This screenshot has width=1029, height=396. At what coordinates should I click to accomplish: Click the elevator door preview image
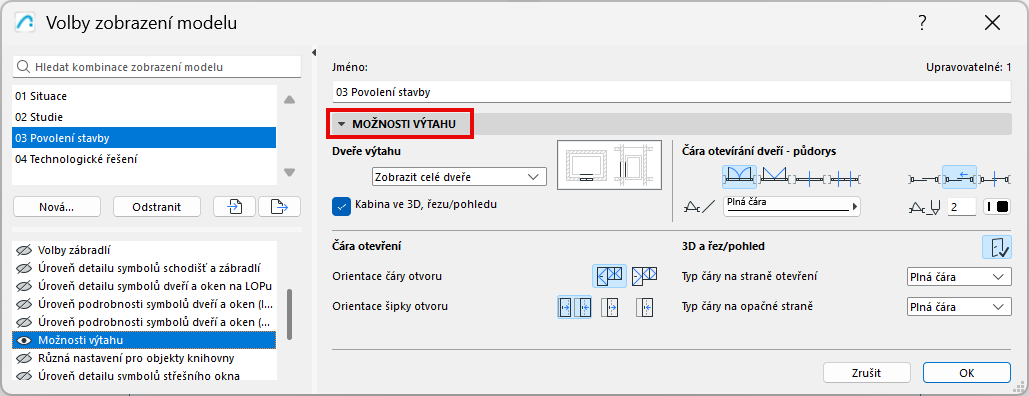click(x=609, y=165)
